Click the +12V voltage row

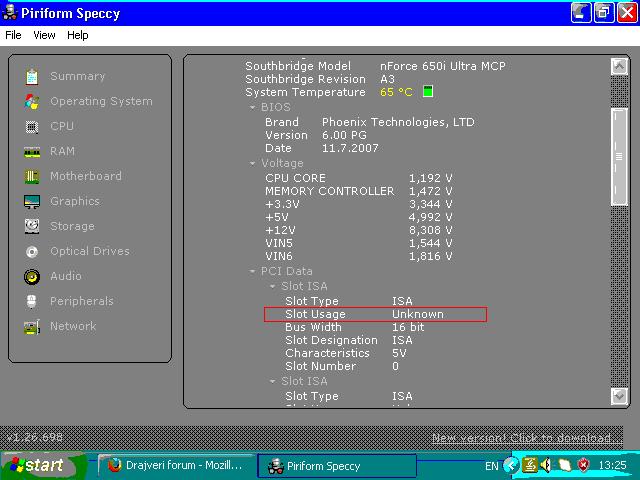click(359, 230)
